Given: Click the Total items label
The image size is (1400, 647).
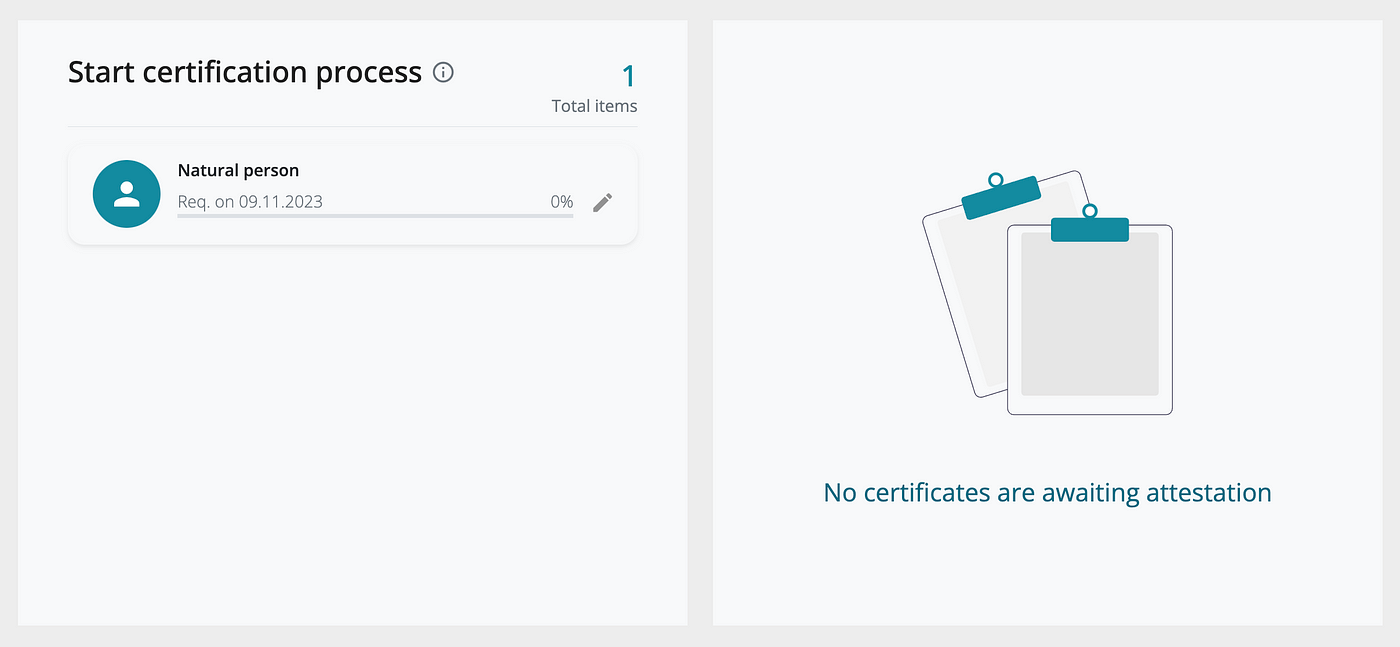Looking at the screenshot, I should (594, 106).
